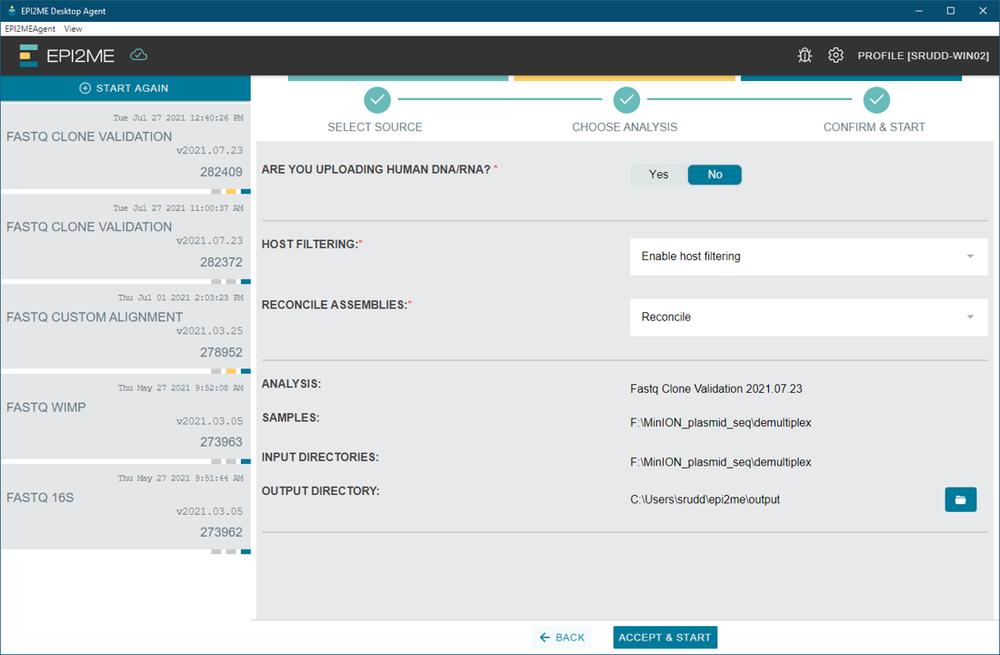Click the CHOOSE ANALYSIS step label
1000x655 pixels.
(x=624, y=127)
